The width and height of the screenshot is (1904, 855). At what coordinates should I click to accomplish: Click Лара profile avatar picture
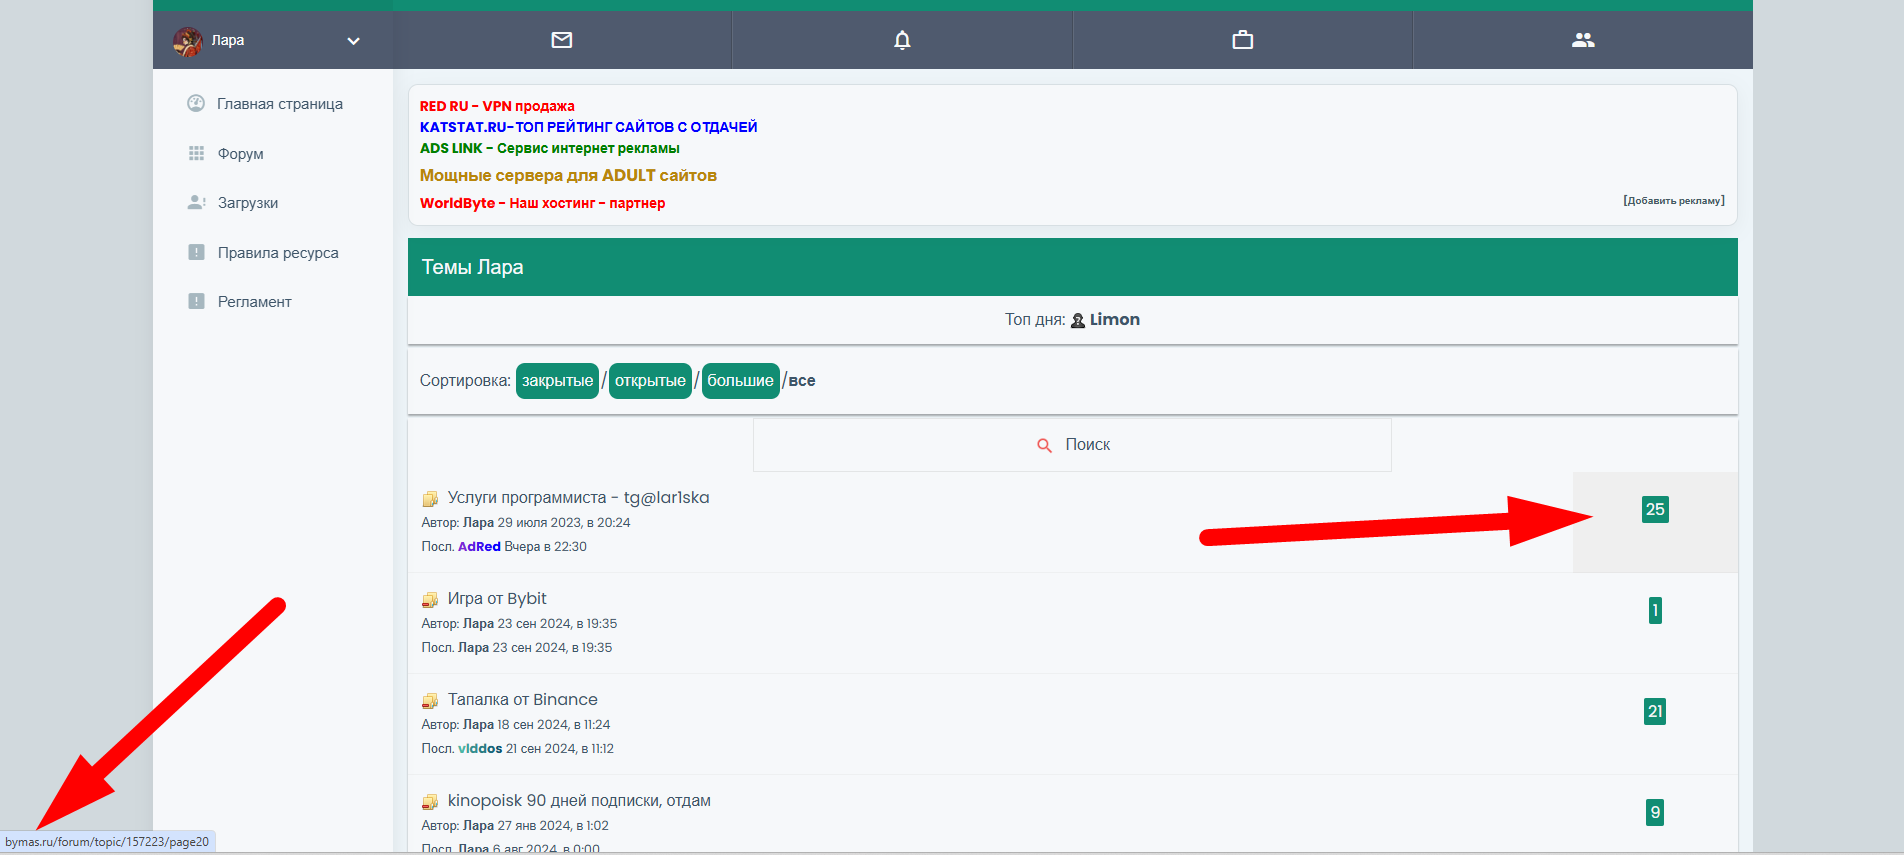(188, 41)
